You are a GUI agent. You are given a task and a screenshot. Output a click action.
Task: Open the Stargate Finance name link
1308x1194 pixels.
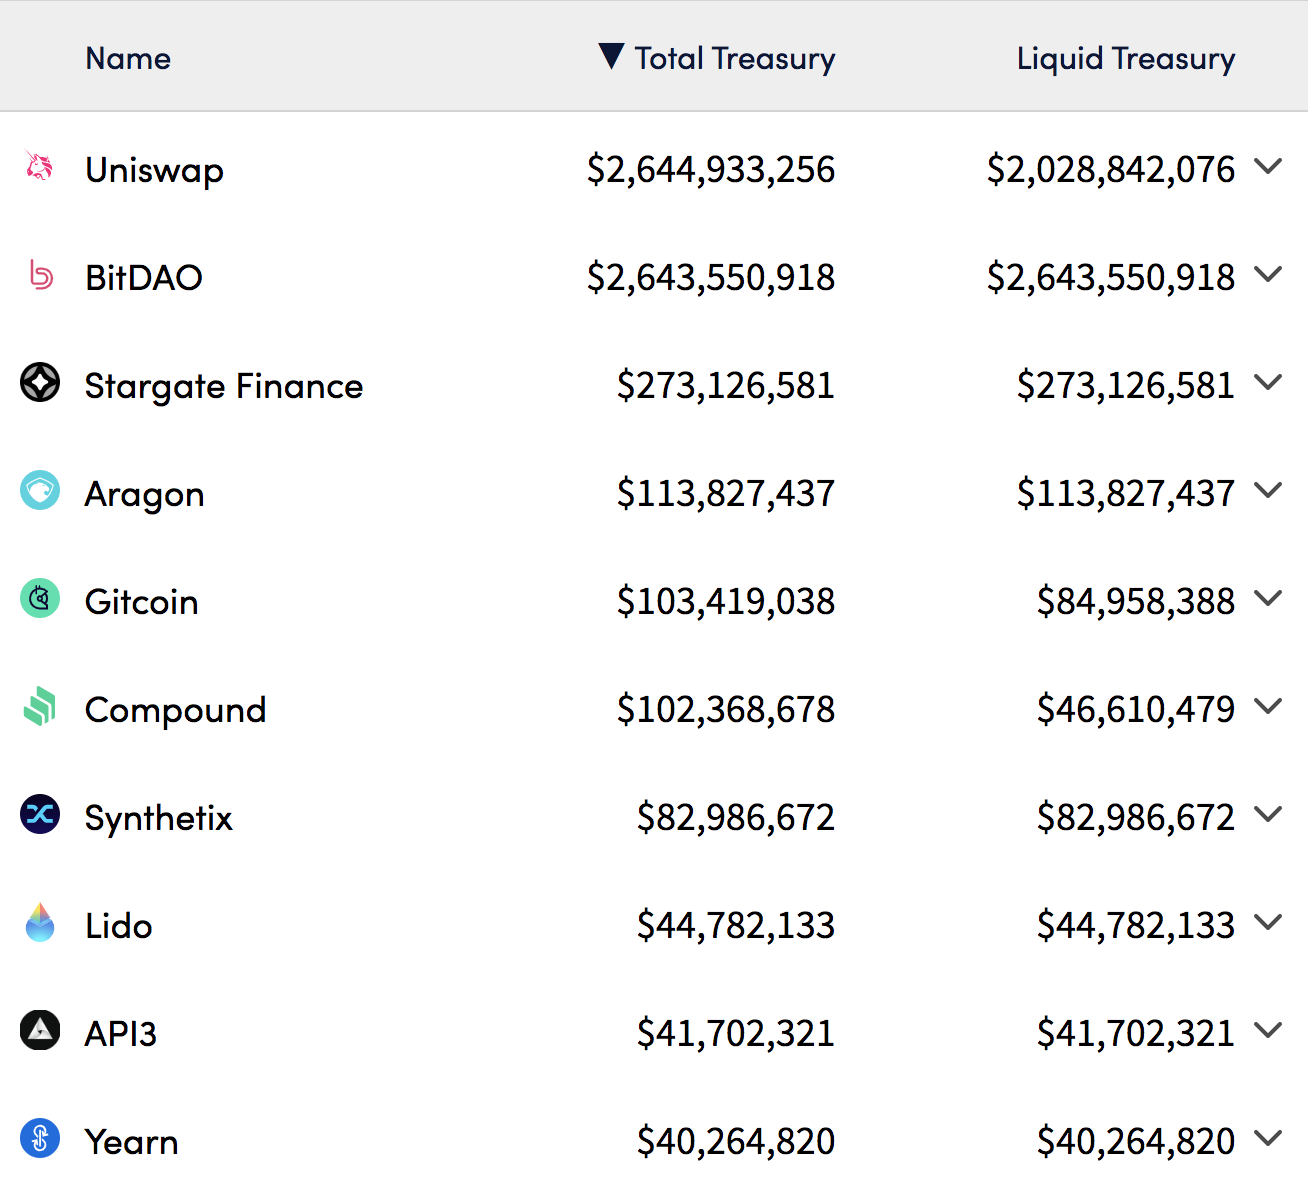coord(224,386)
